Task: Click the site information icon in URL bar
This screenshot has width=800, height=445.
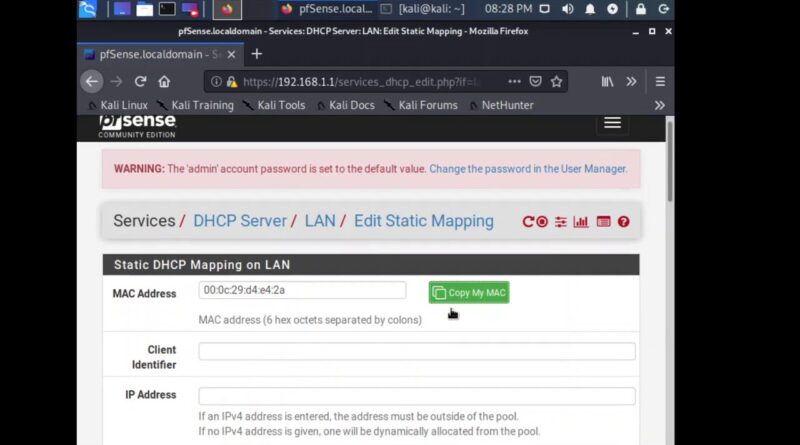Action: pos(216,82)
